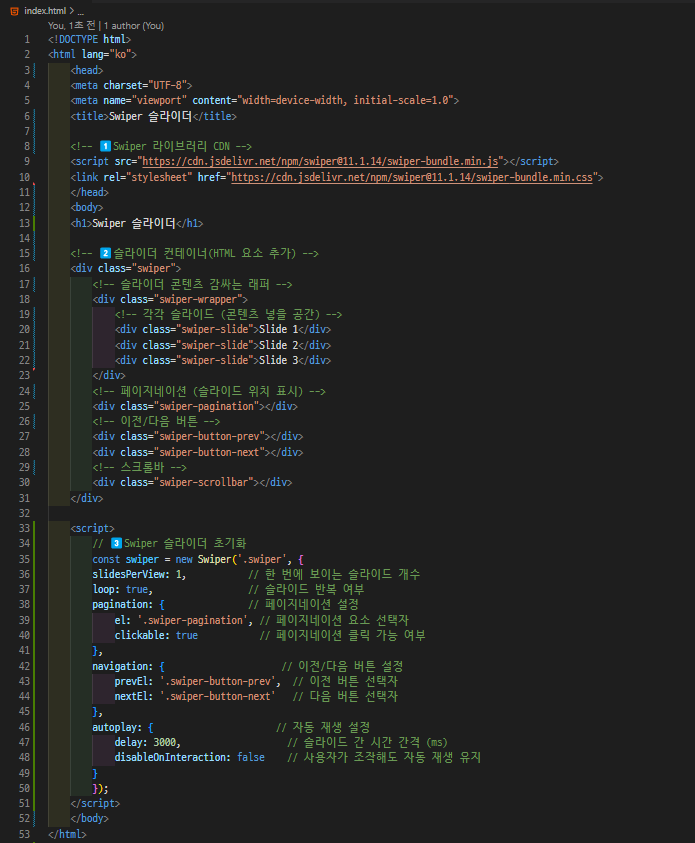The height and width of the screenshot is (843, 695).
Task: Select line number 50 in the gutter
Action: [x=24, y=789]
